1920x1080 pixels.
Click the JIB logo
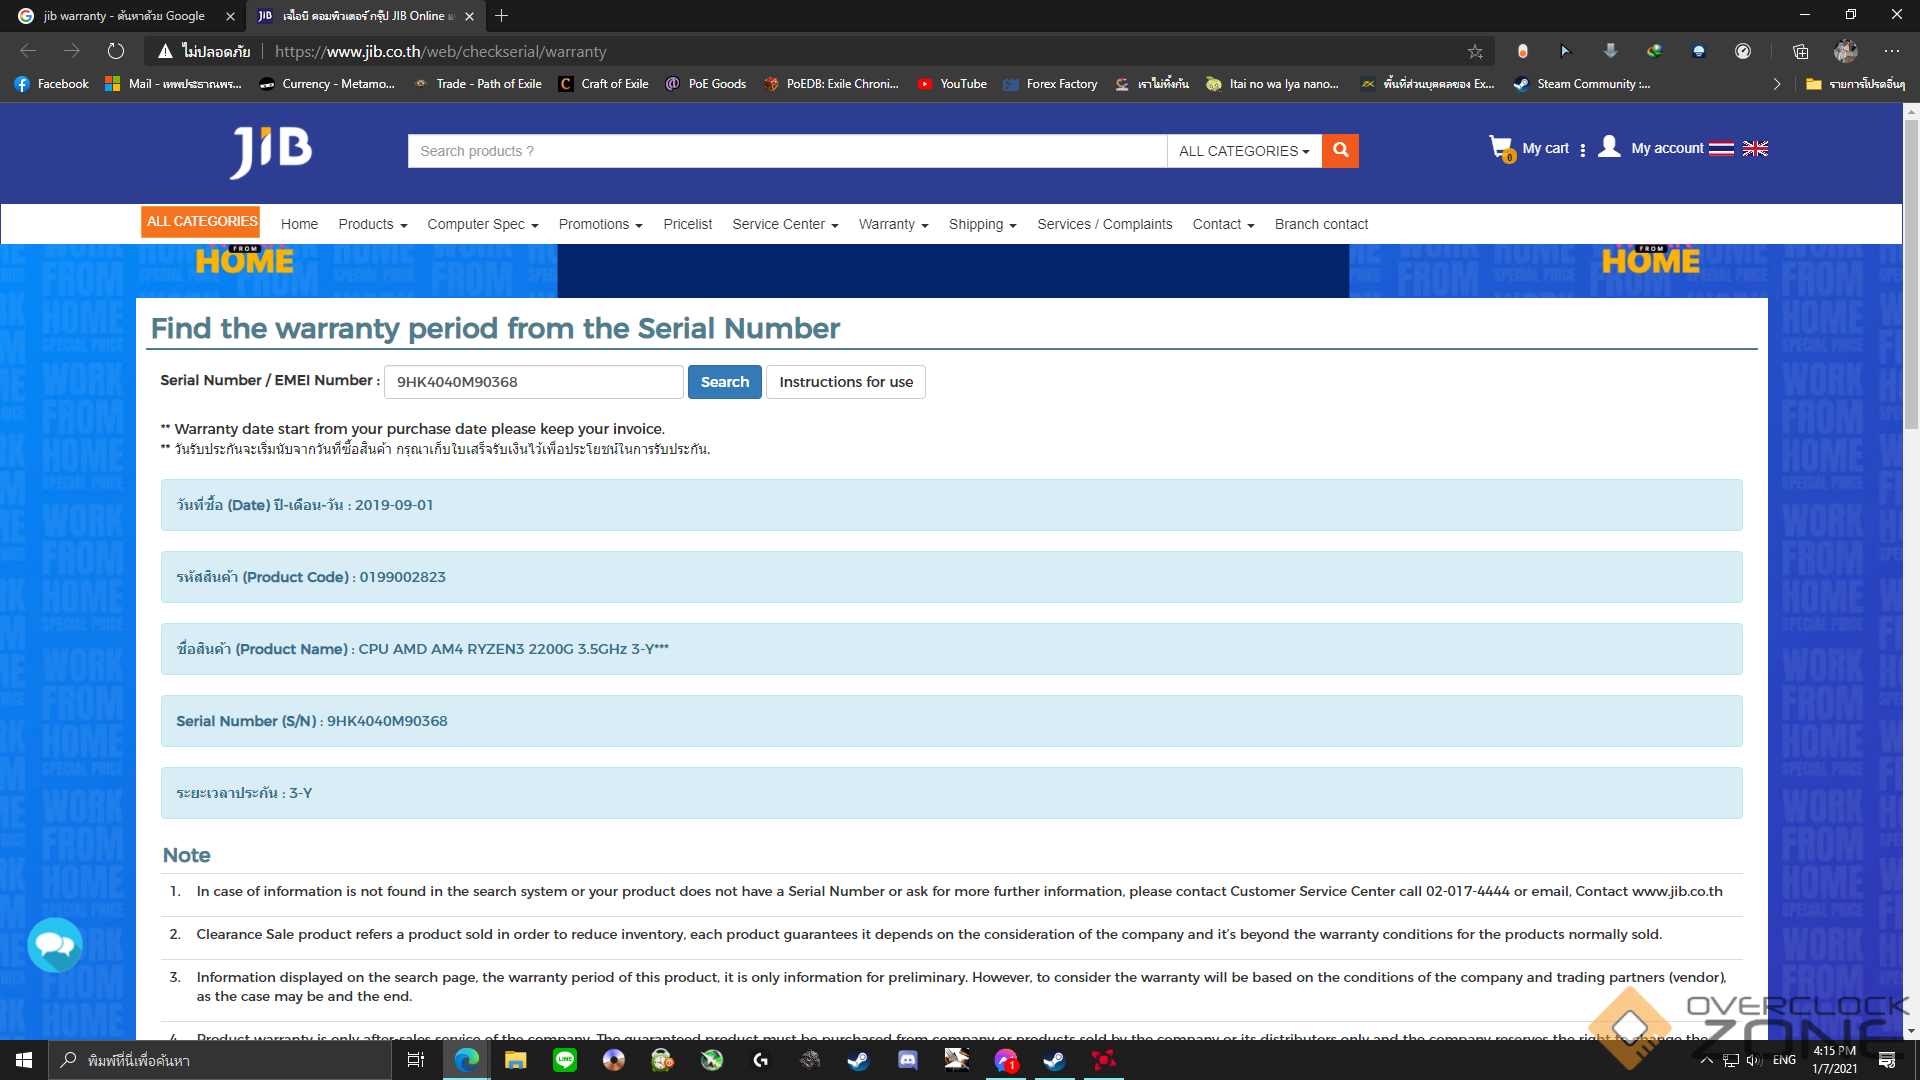click(271, 151)
